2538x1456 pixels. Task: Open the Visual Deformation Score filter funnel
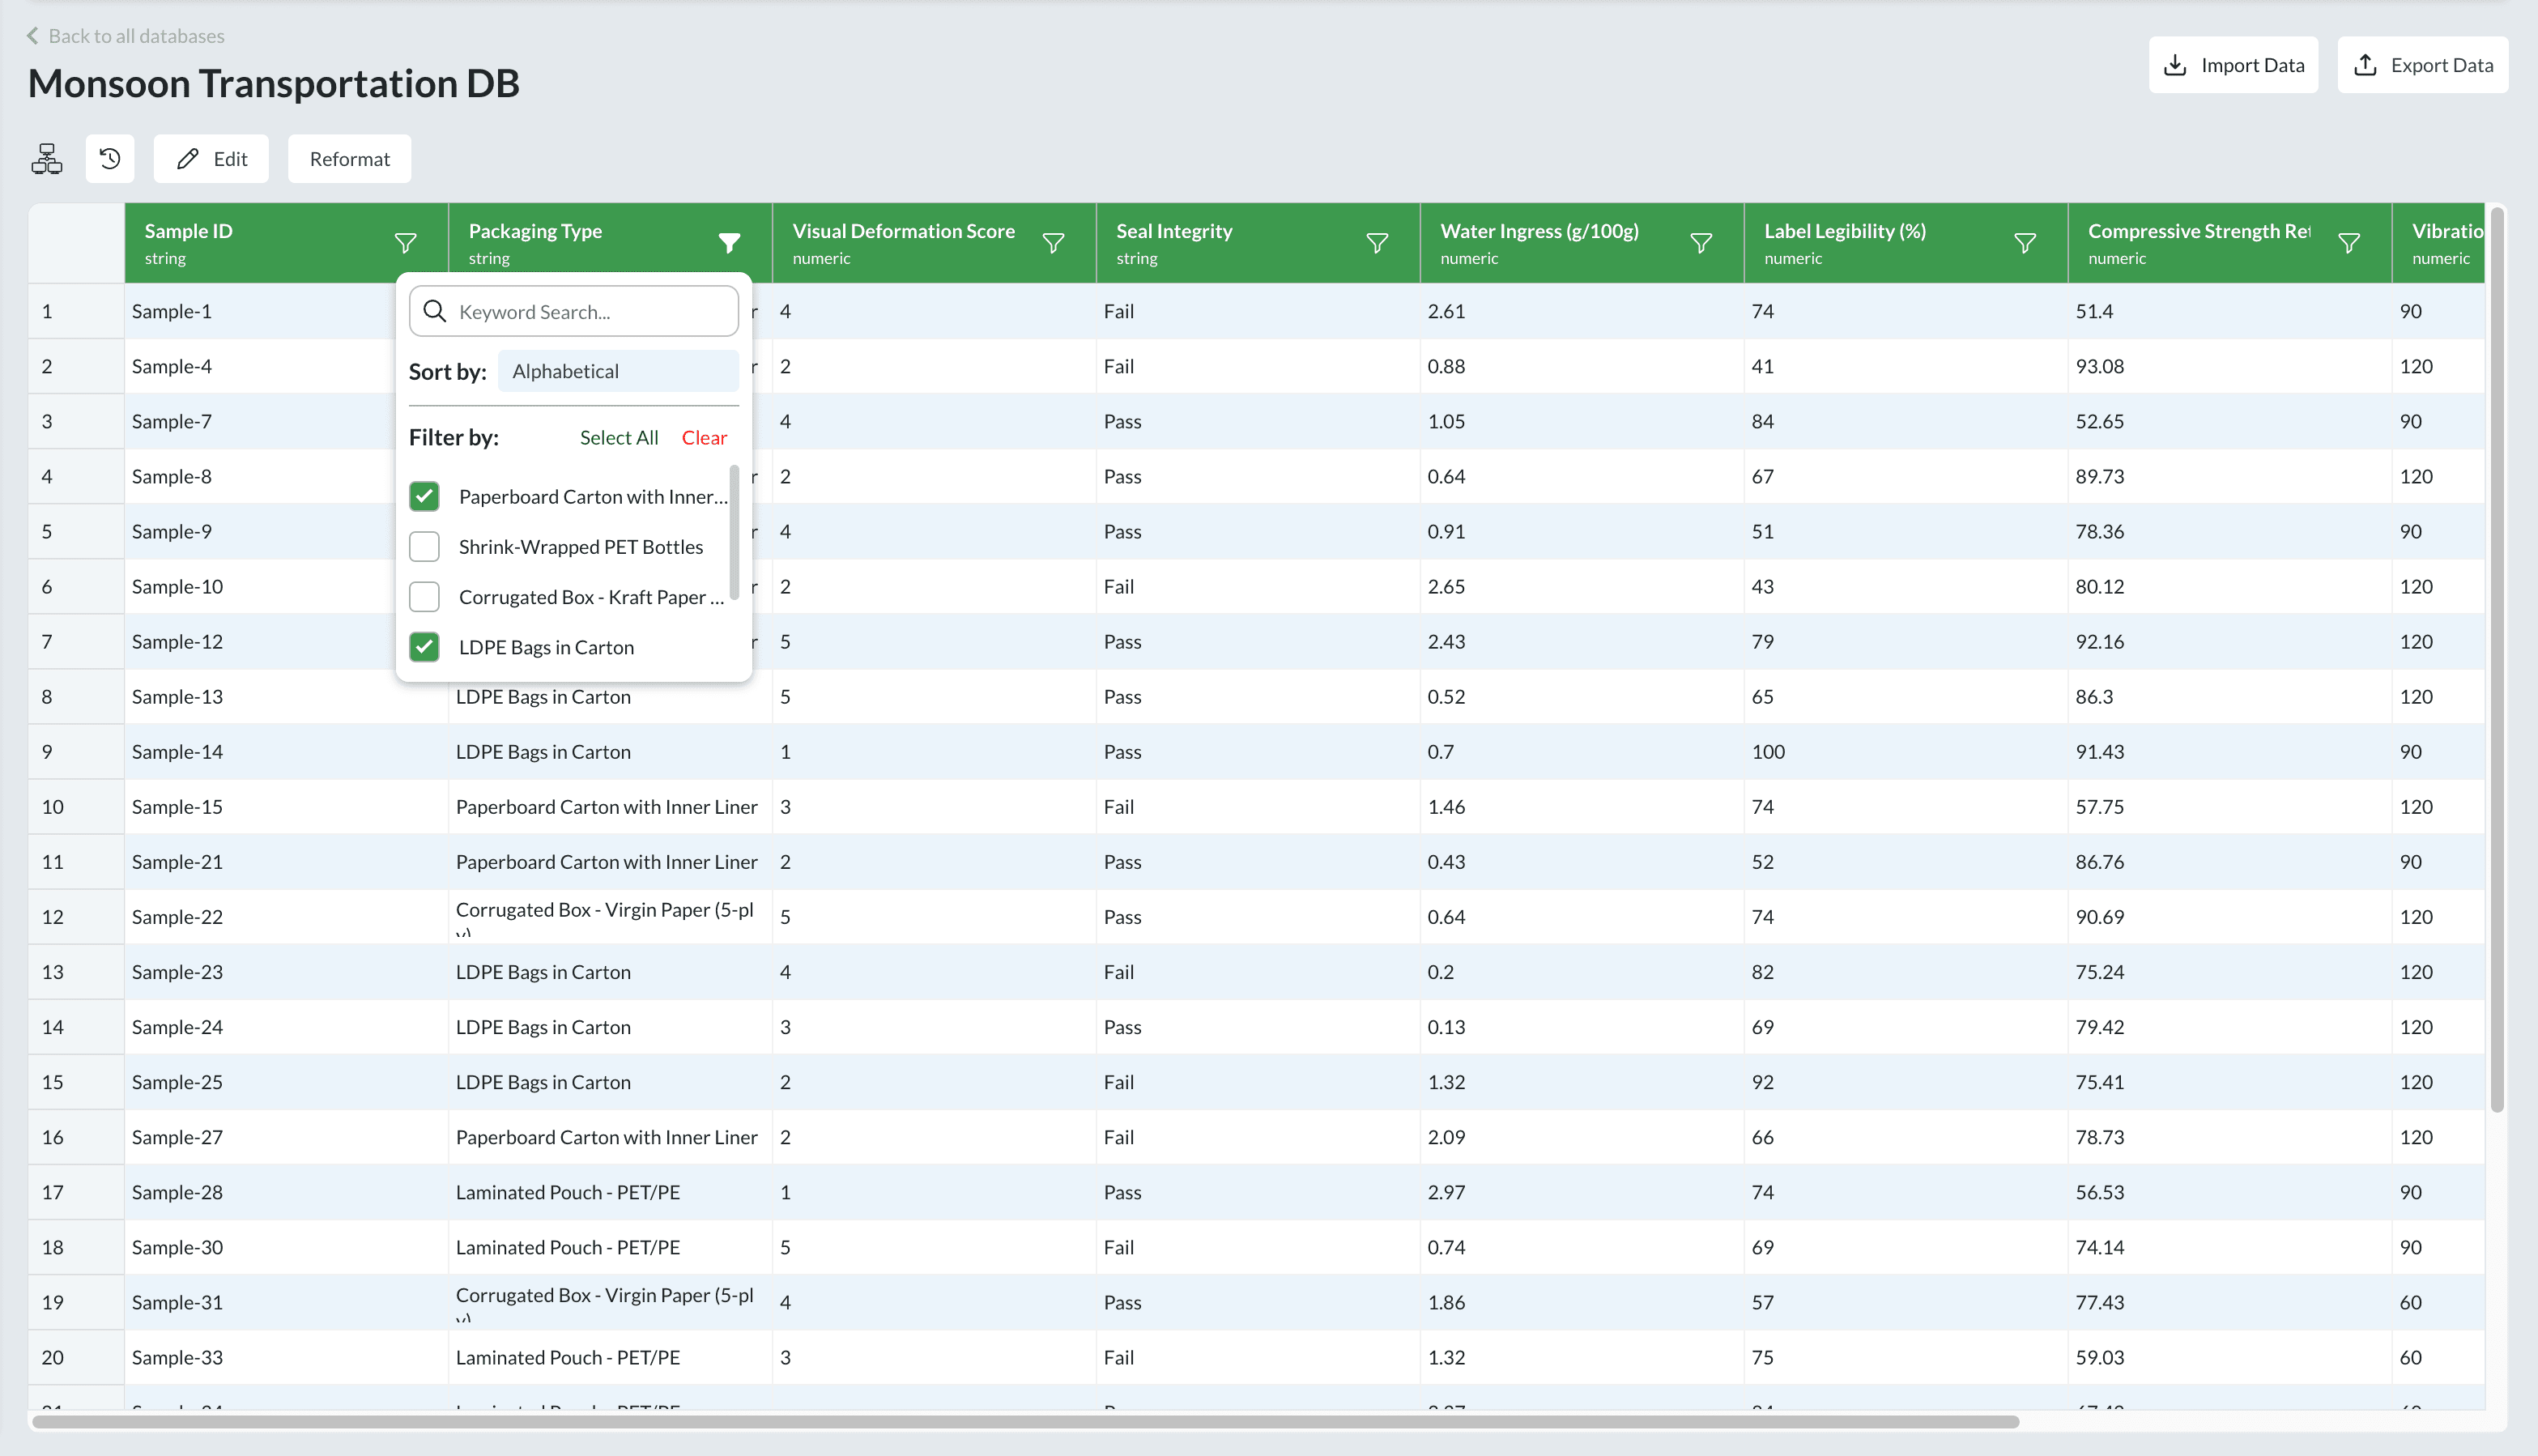point(1054,243)
